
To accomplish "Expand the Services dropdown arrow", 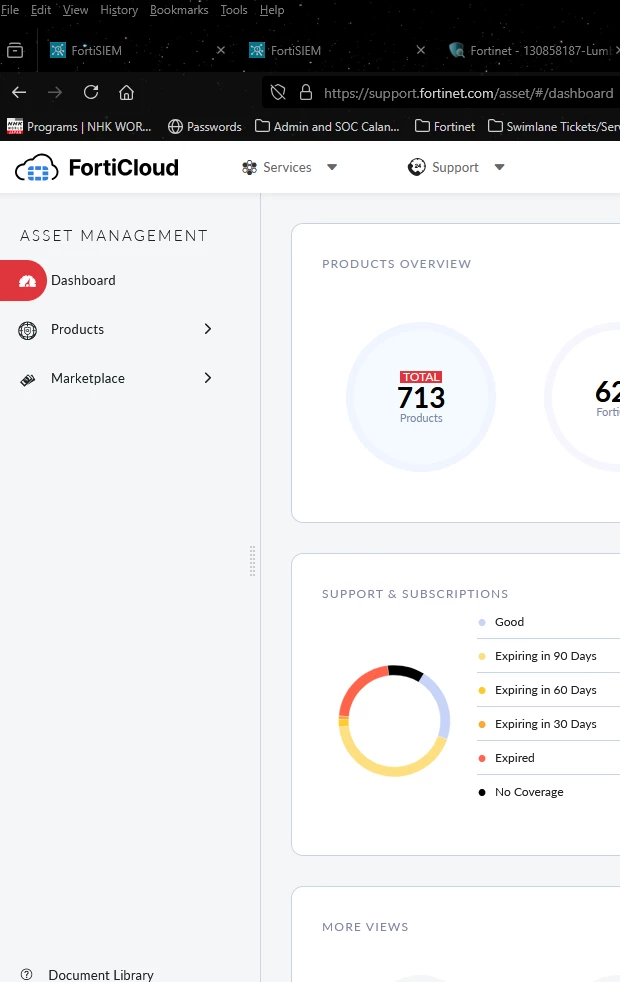I will pos(332,167).
